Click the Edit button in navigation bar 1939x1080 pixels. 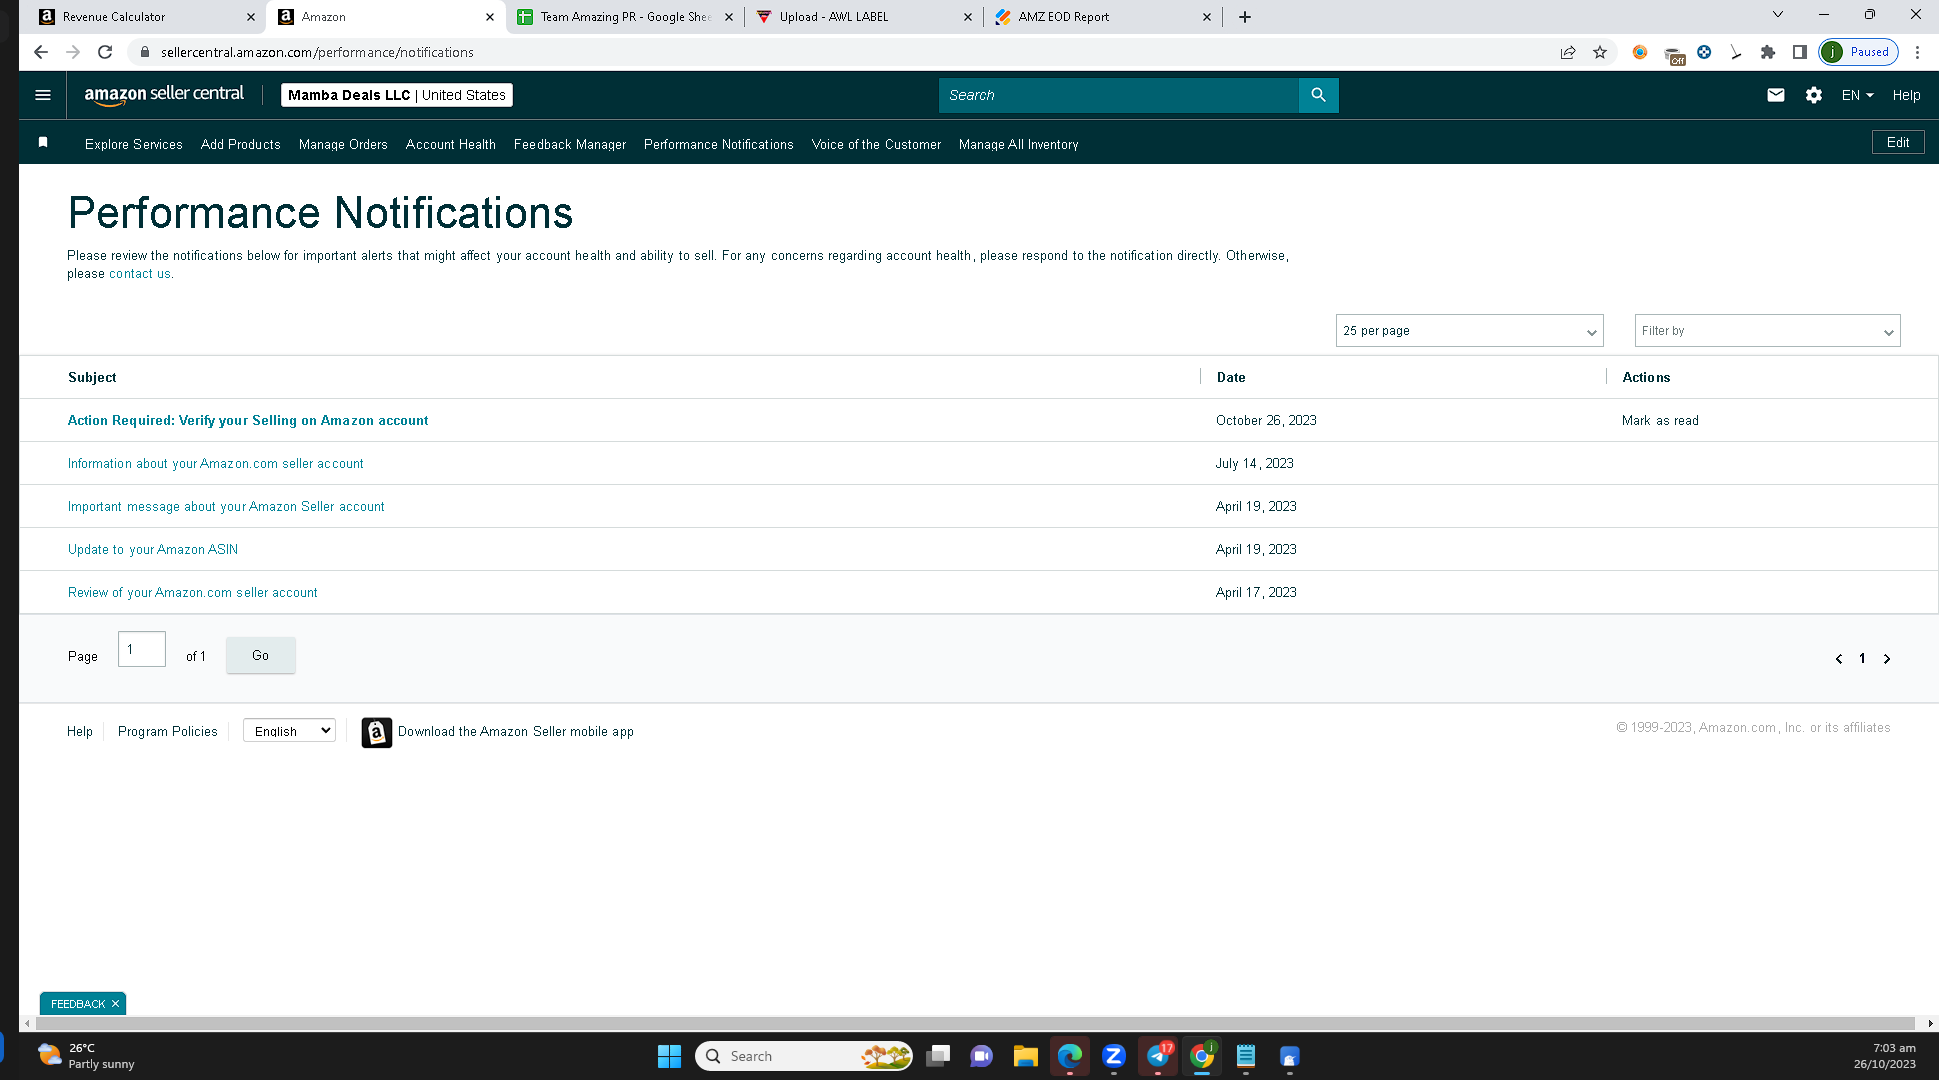pyautogui.click(x=1897, y=142)
